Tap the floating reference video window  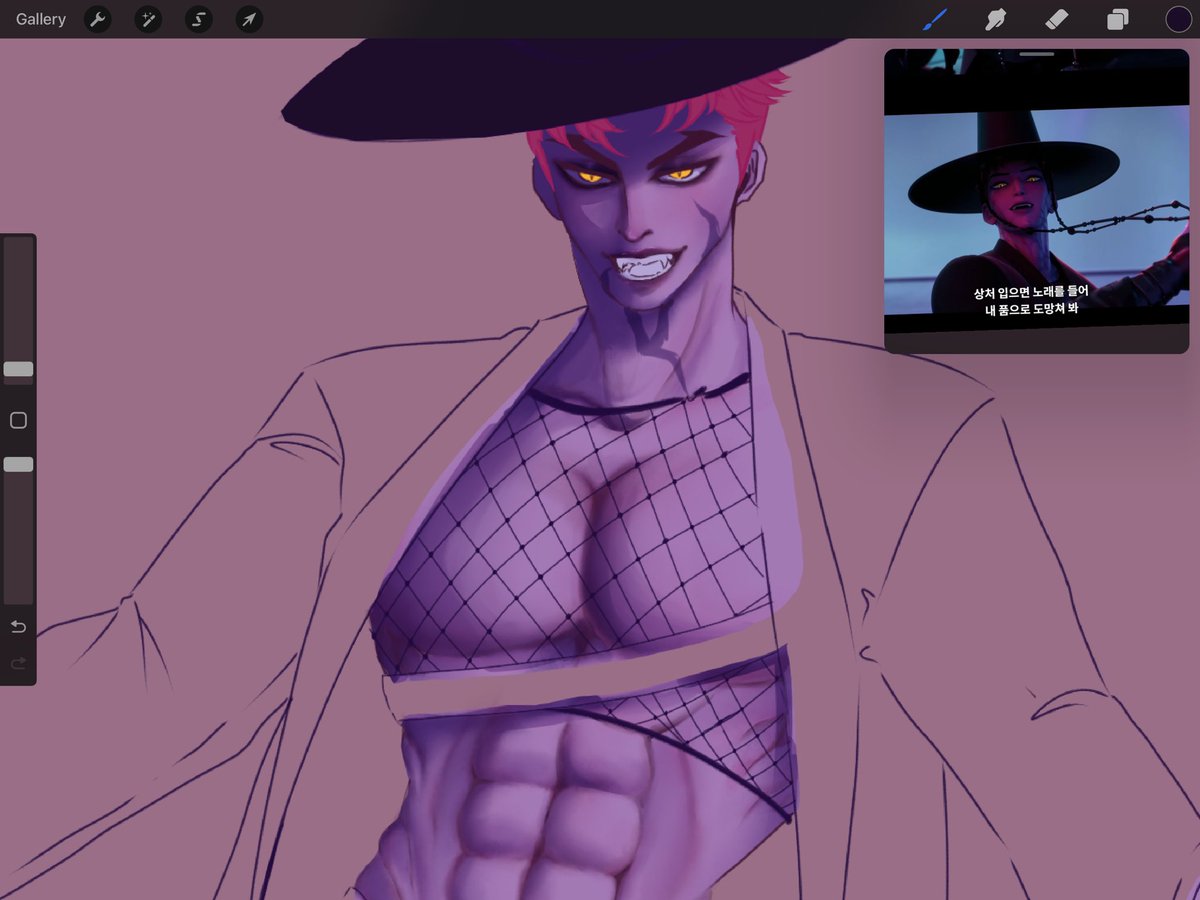[1036, 201]
